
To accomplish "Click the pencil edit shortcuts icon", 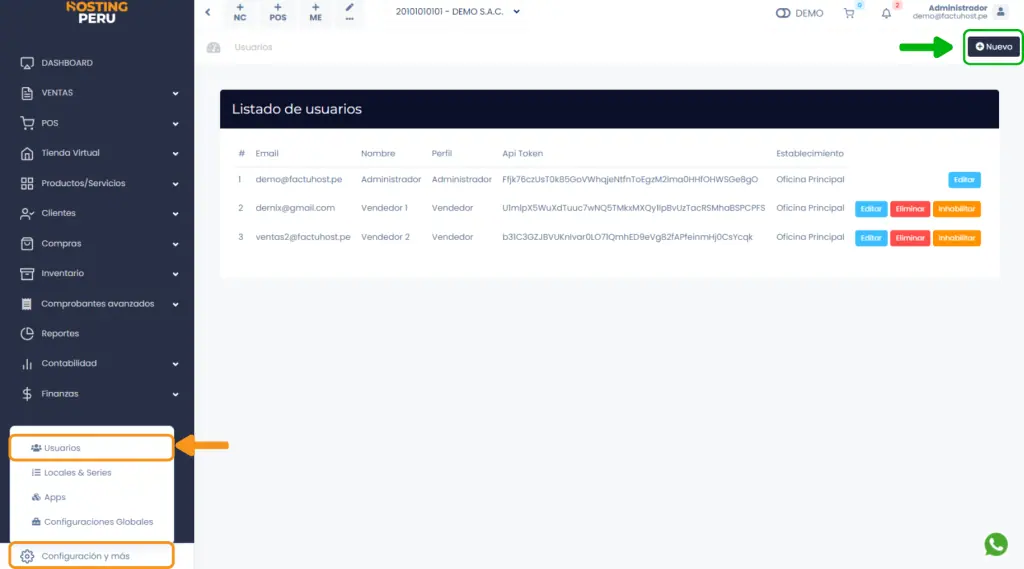I will [349, 12].
